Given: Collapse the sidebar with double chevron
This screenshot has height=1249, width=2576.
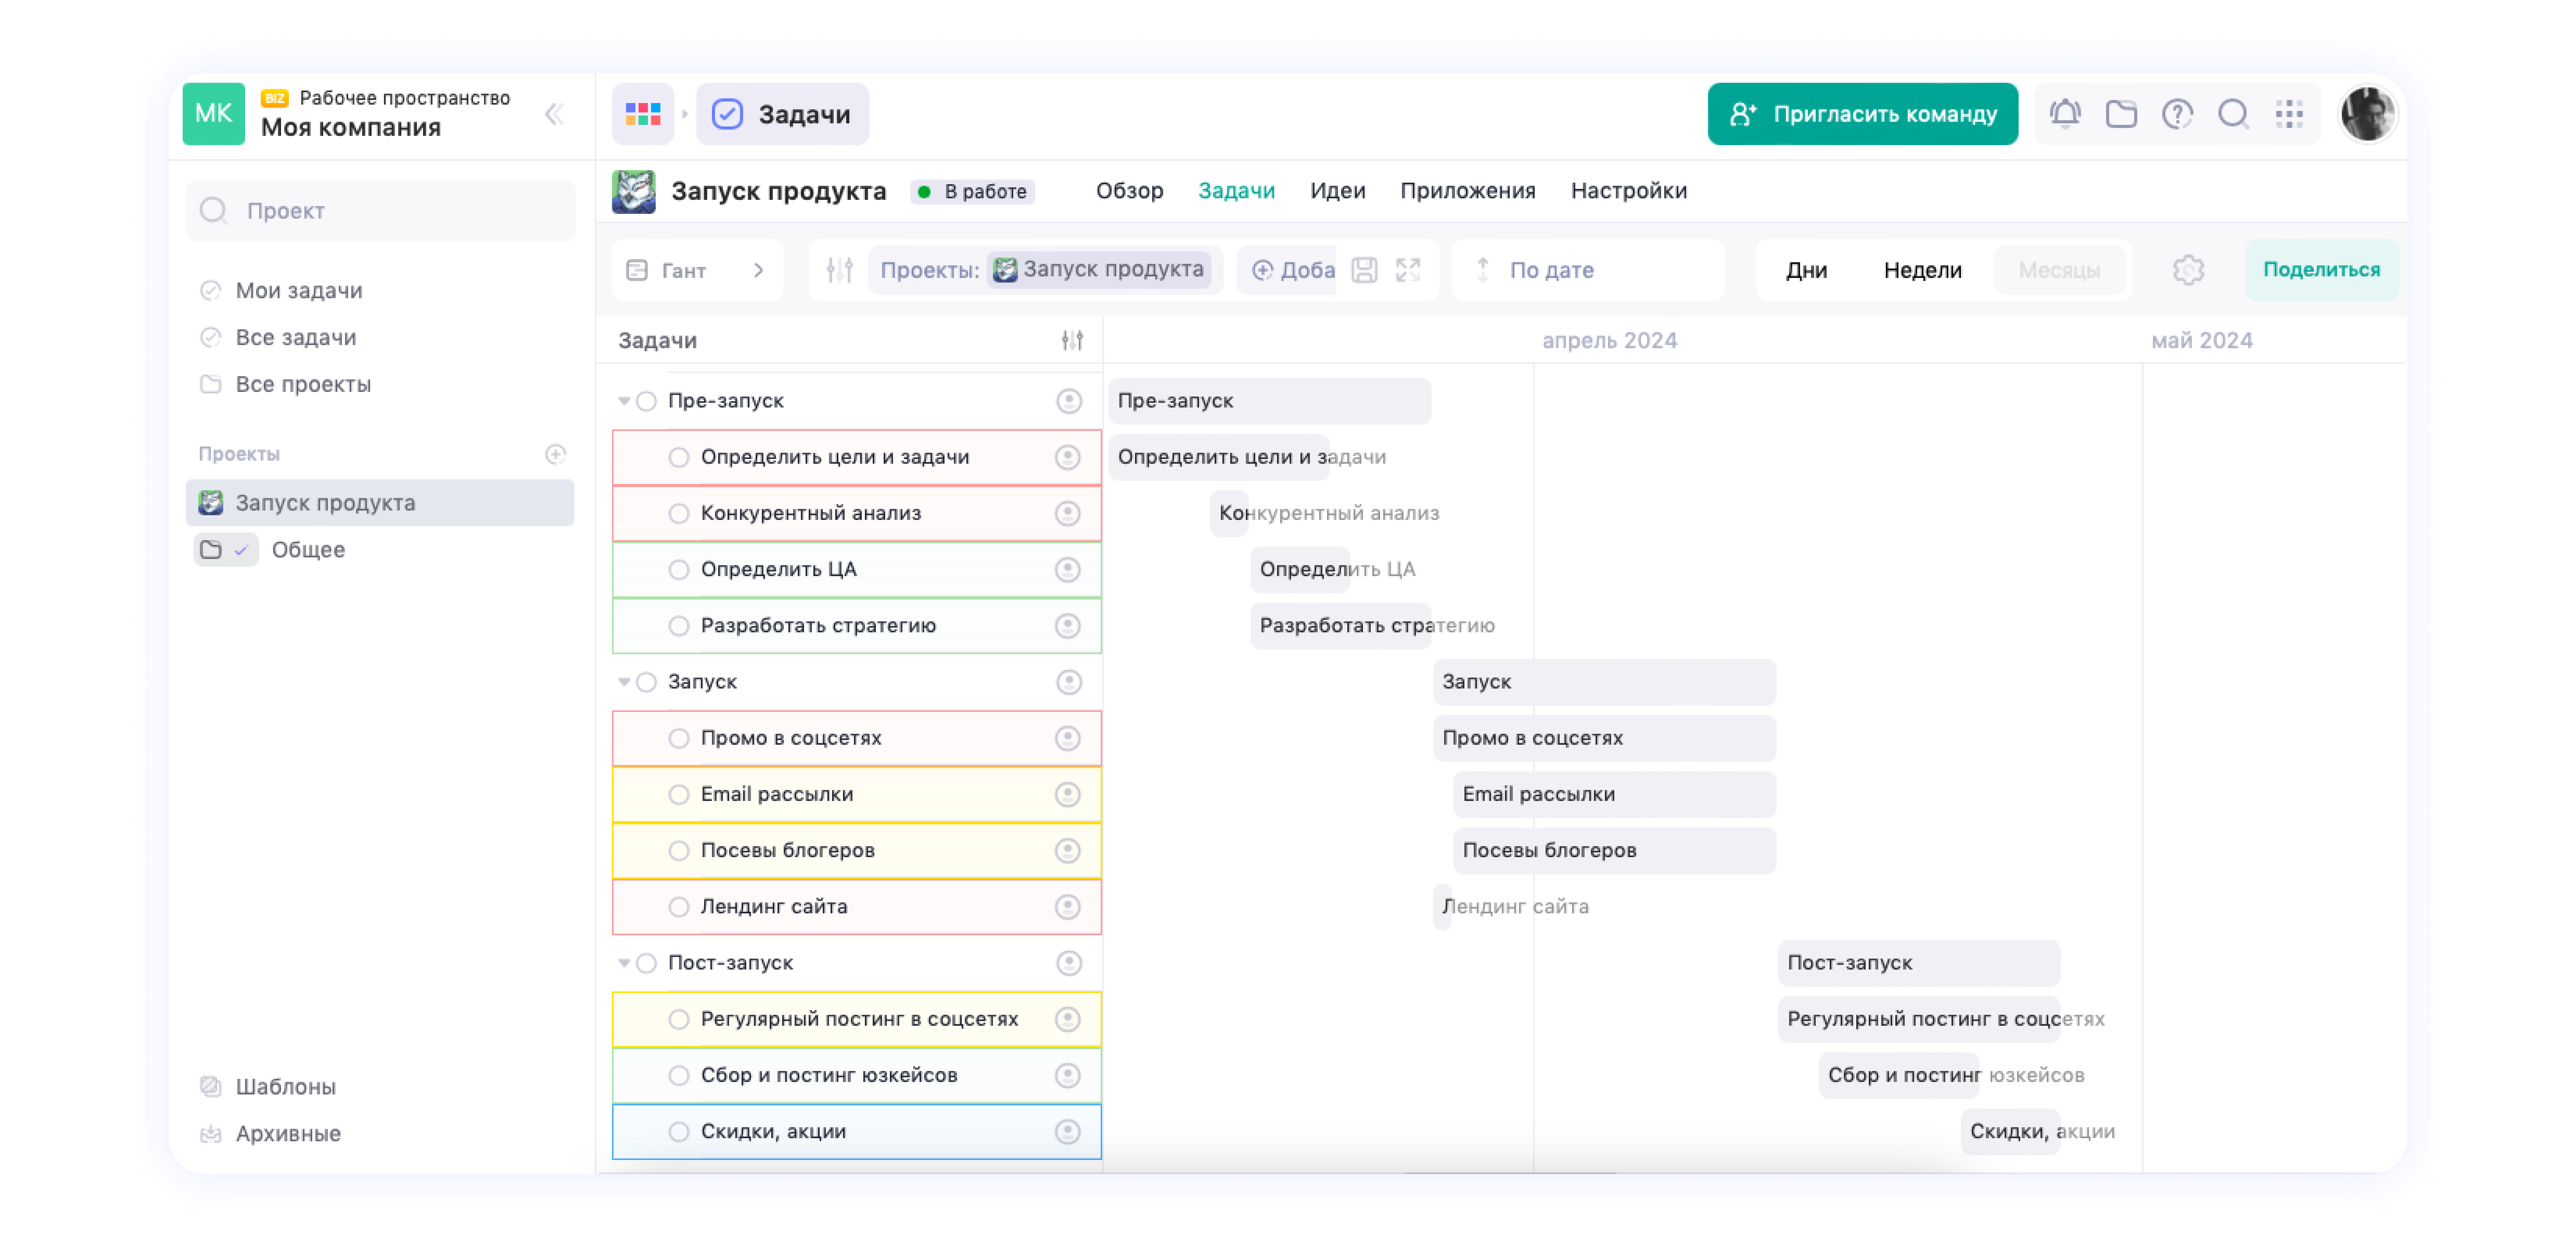Looking at the screenshot, I should pyautogui.click(x=554, y=114).
